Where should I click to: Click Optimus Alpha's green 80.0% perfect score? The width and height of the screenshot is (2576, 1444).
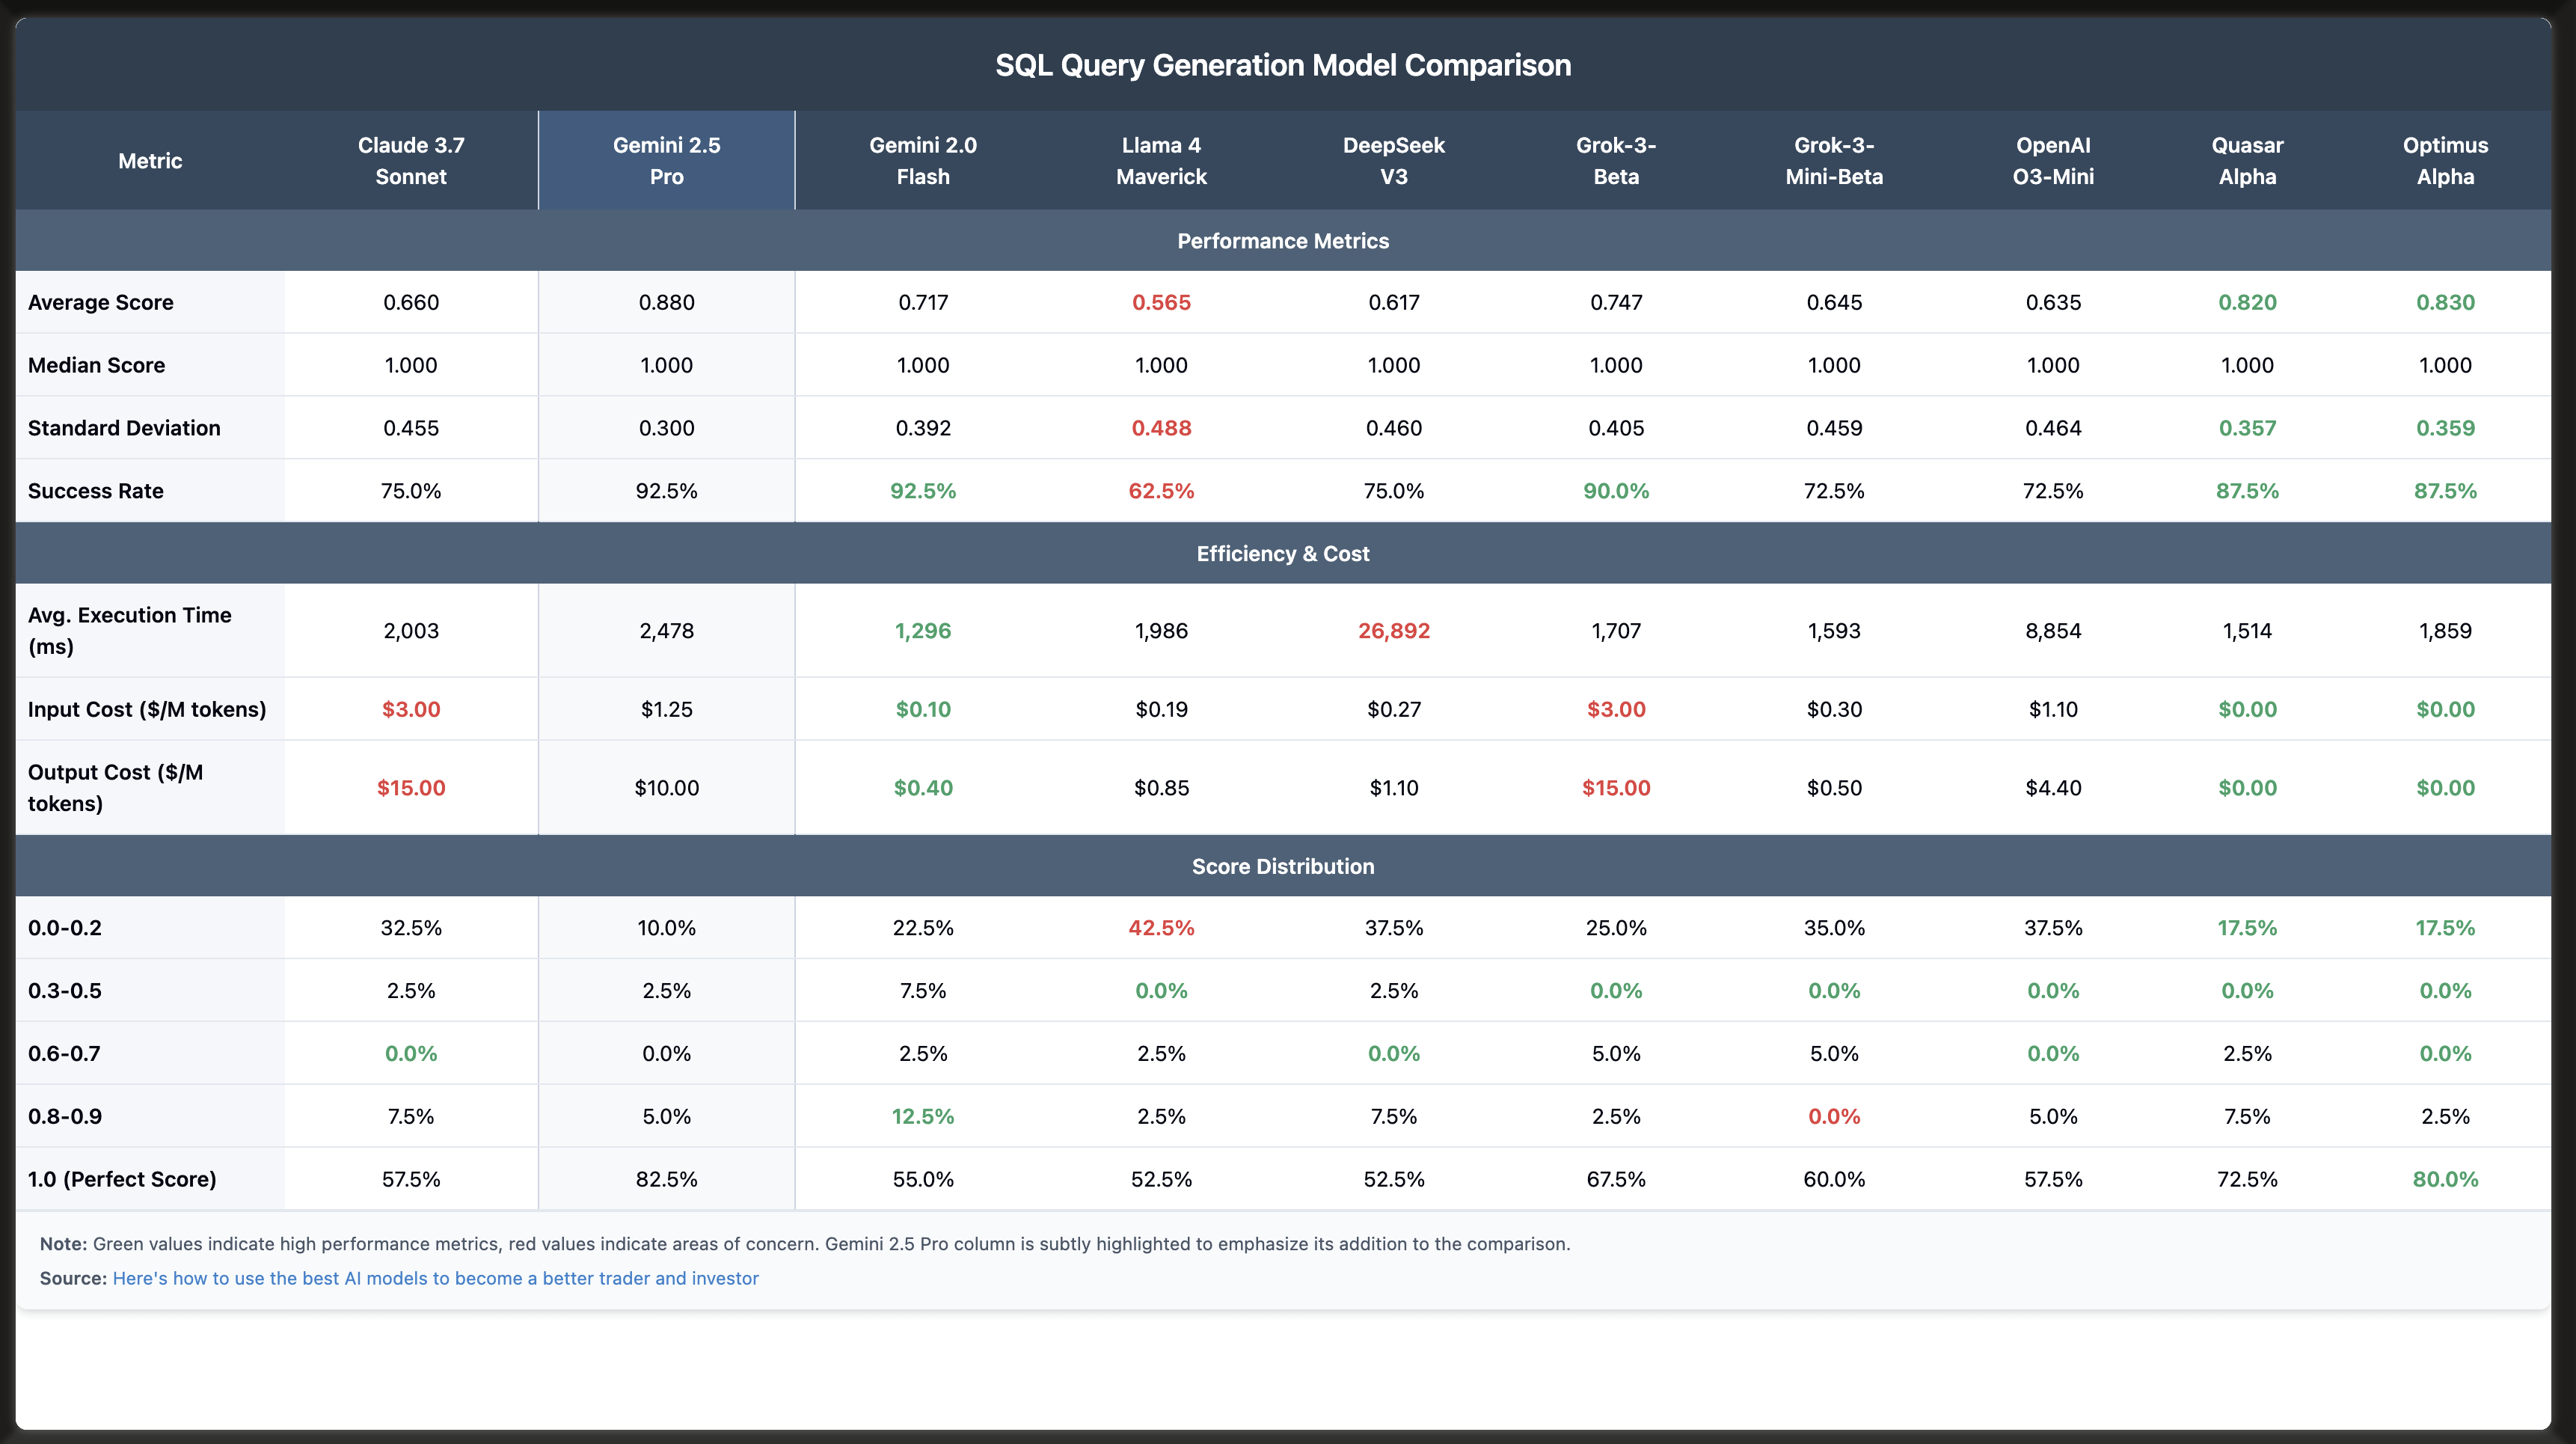click(2445, 1179)
